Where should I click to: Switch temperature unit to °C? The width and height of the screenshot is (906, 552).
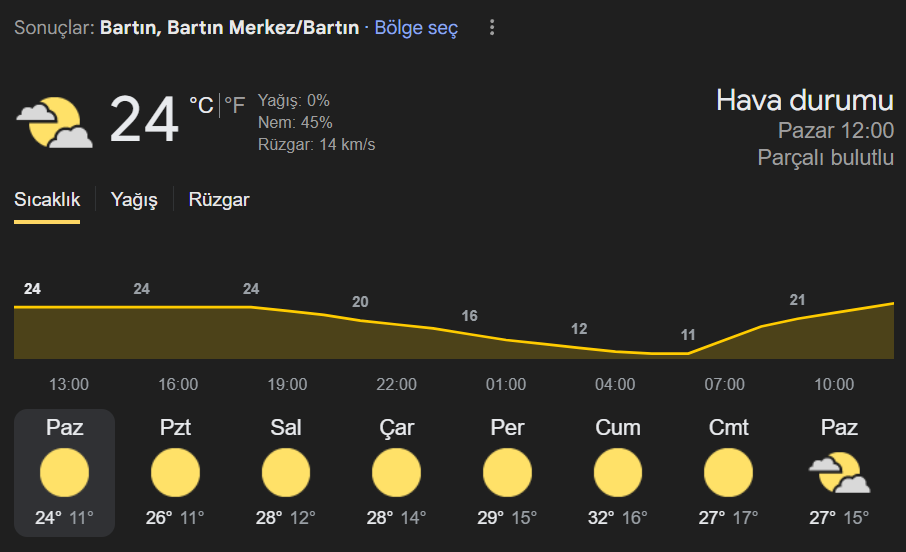click(202, 105)
